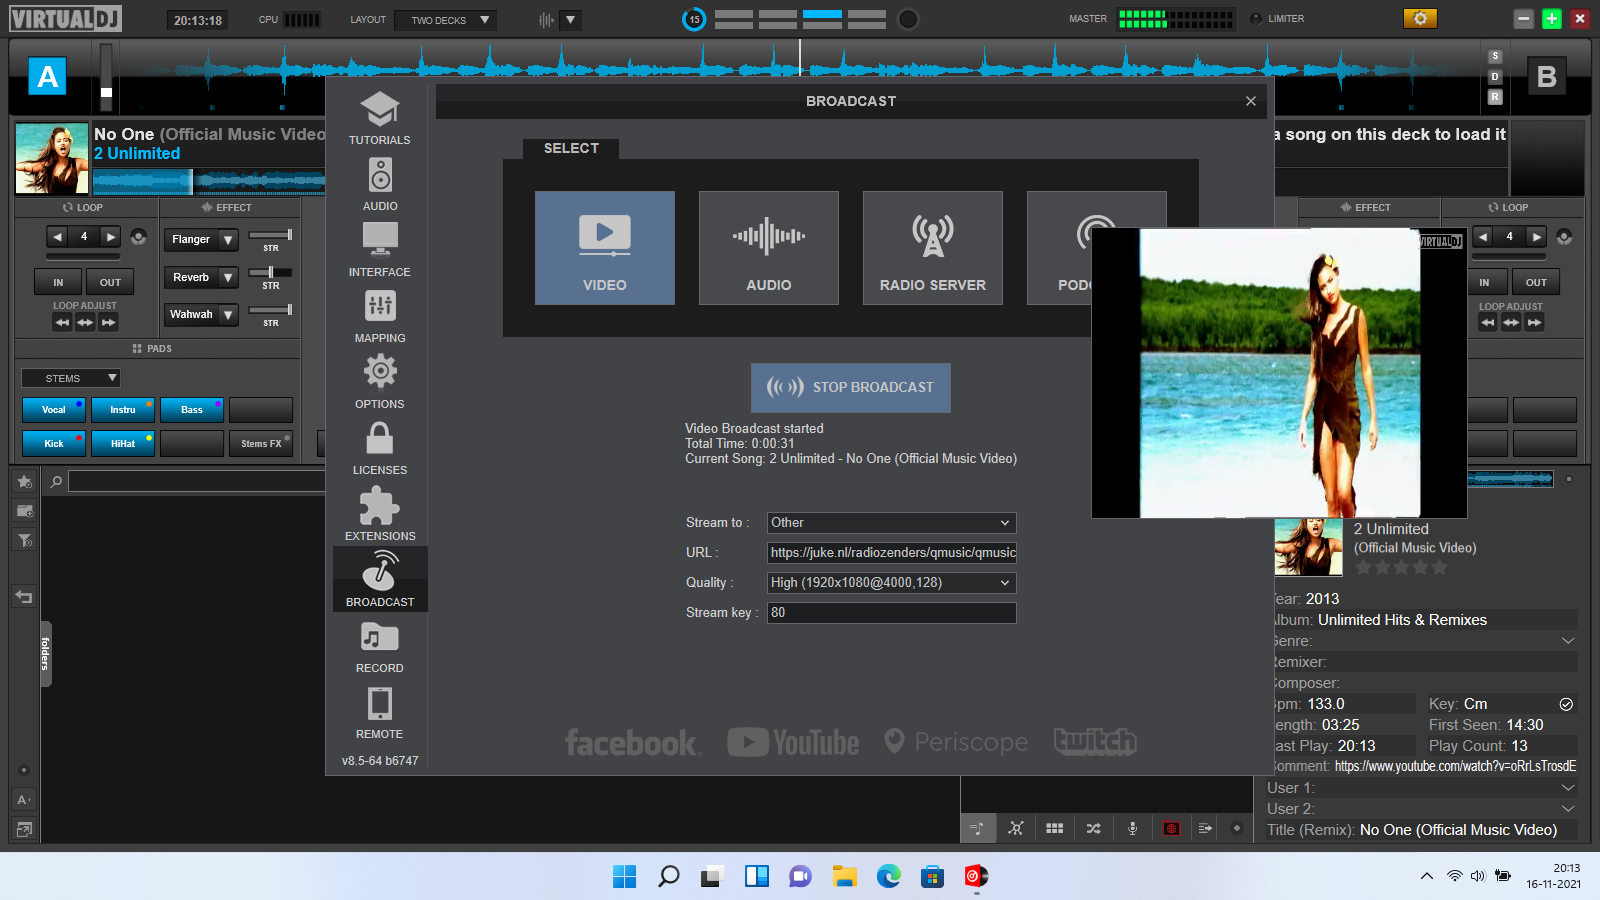Open Windows Start menu

pos(624,877)
